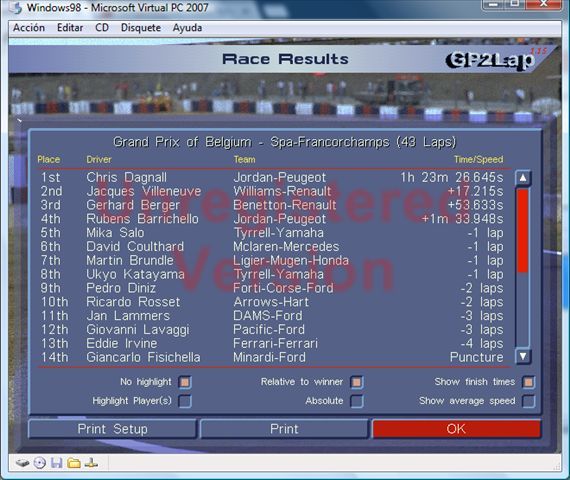The height and width of the screenshot is (480, 570).
Task: Select the Giancarlo Fisichella row
Action: [x=272, y=357]
